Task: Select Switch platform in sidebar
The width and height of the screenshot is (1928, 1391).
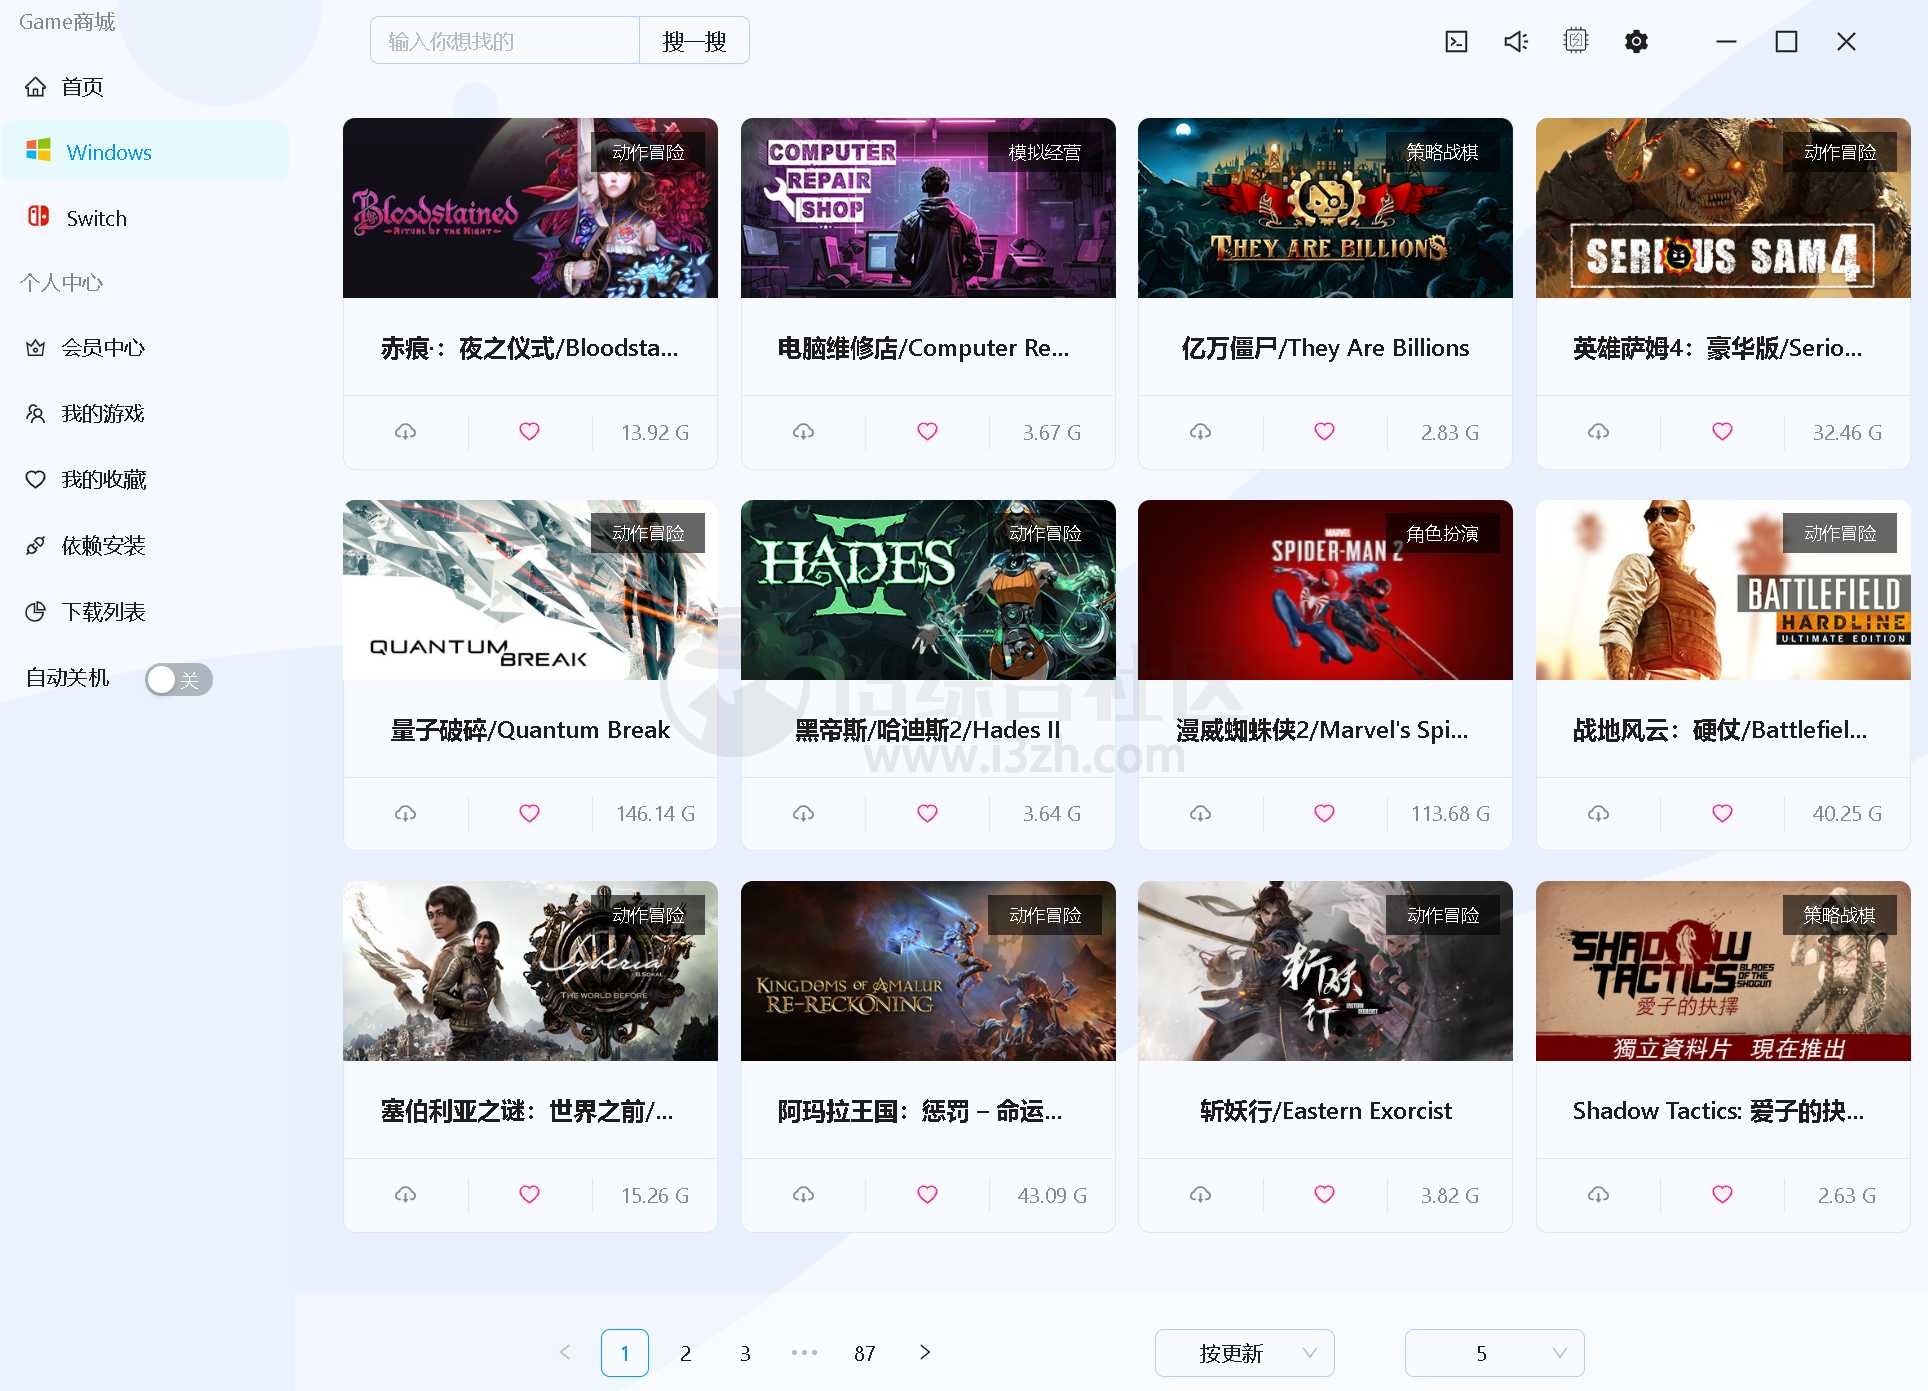Action: 145,218
